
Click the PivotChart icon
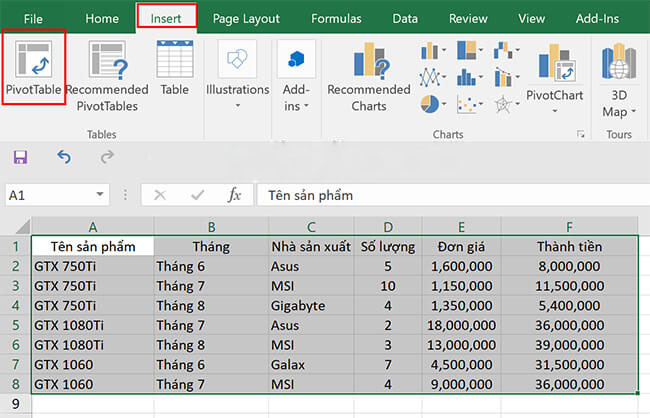[557, 62]
